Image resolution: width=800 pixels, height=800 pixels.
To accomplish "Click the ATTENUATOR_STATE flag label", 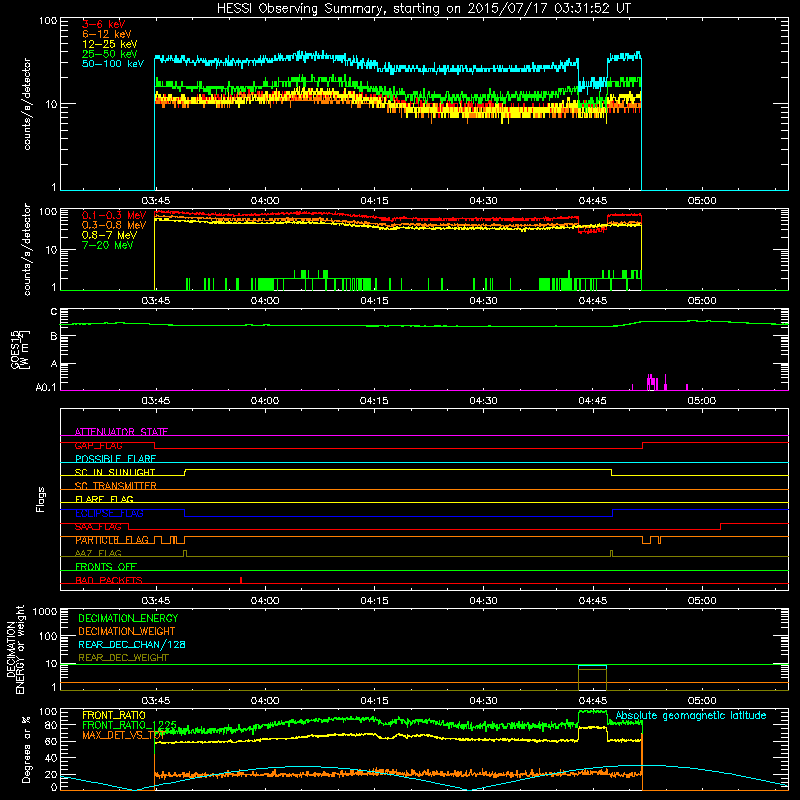I will [x=121, y=432].
